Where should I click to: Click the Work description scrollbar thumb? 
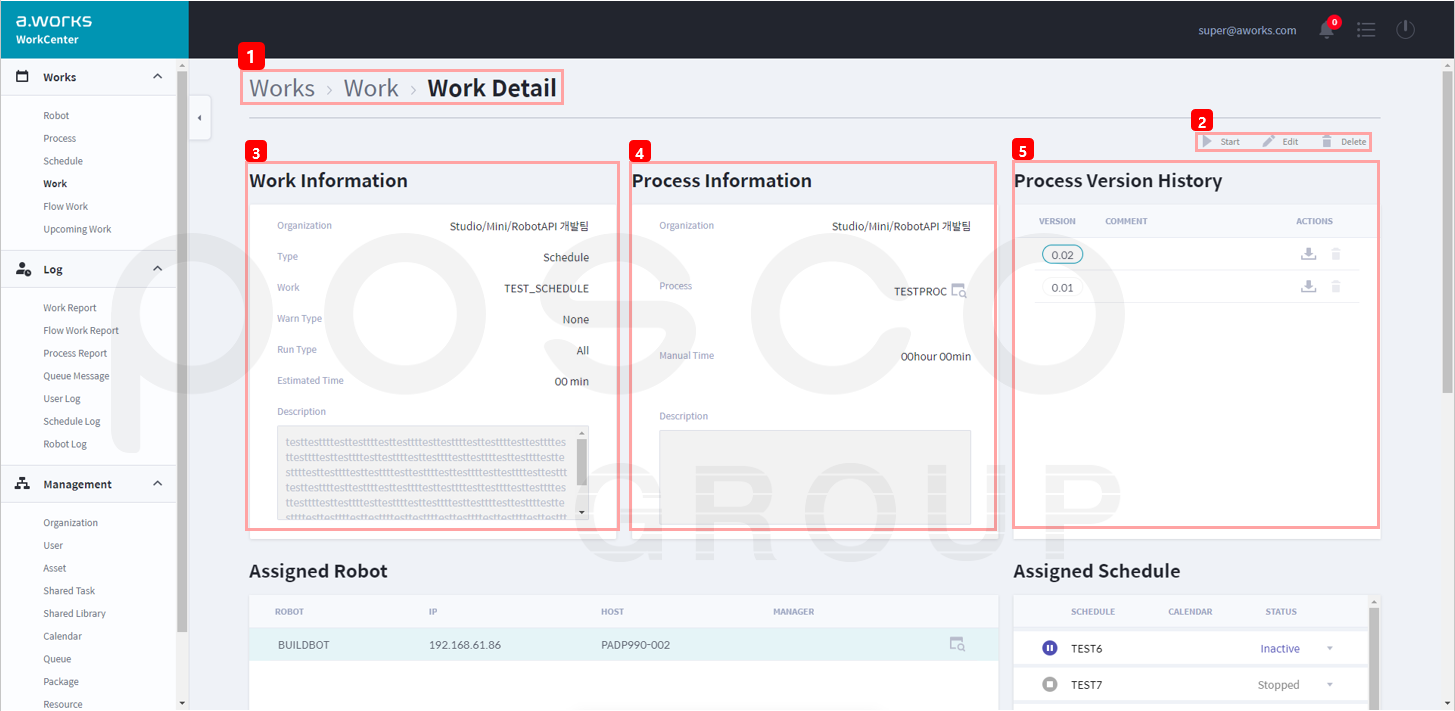coord(582,462)
